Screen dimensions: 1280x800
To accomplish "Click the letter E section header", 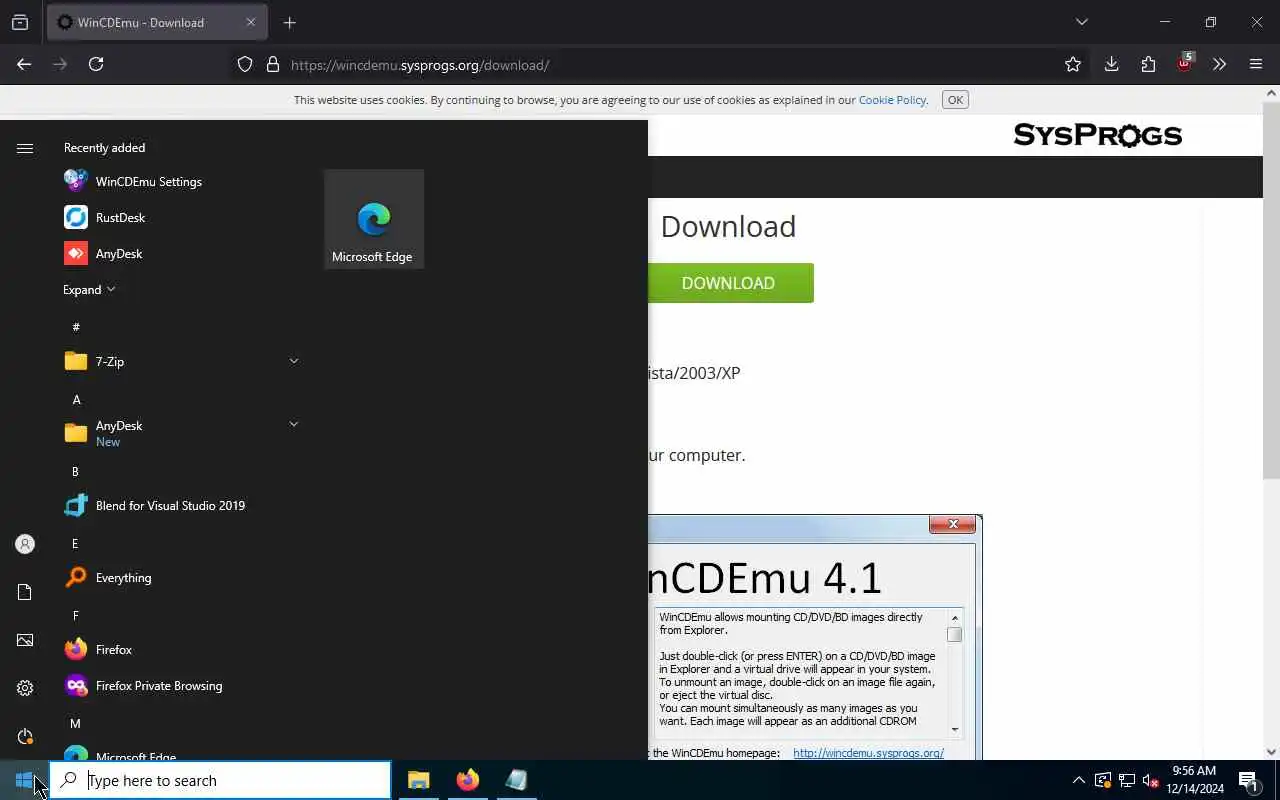I will click(x=75, y=543).
